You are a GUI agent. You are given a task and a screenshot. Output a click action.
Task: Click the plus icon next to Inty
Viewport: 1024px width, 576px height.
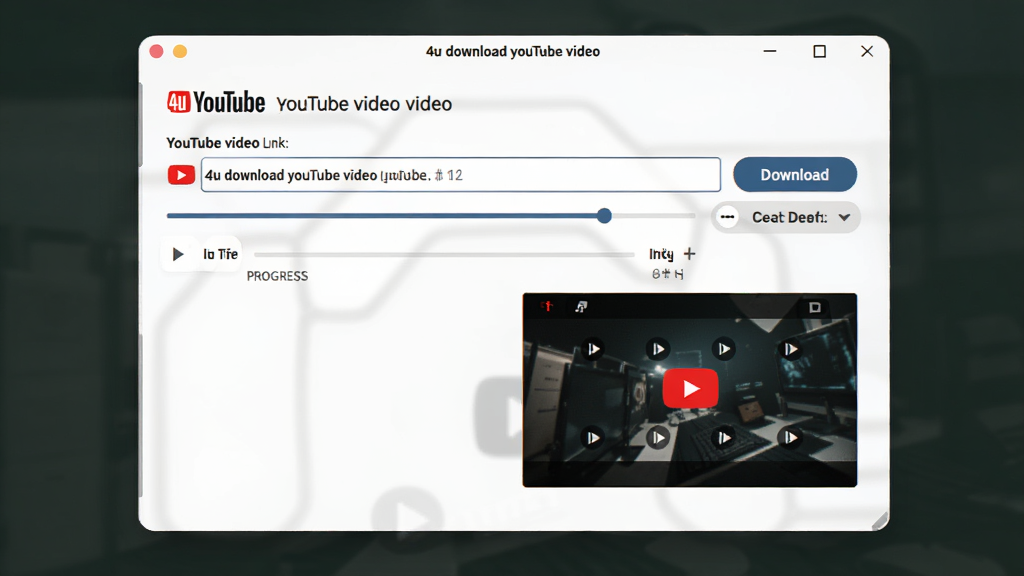(x=689, y=253)
